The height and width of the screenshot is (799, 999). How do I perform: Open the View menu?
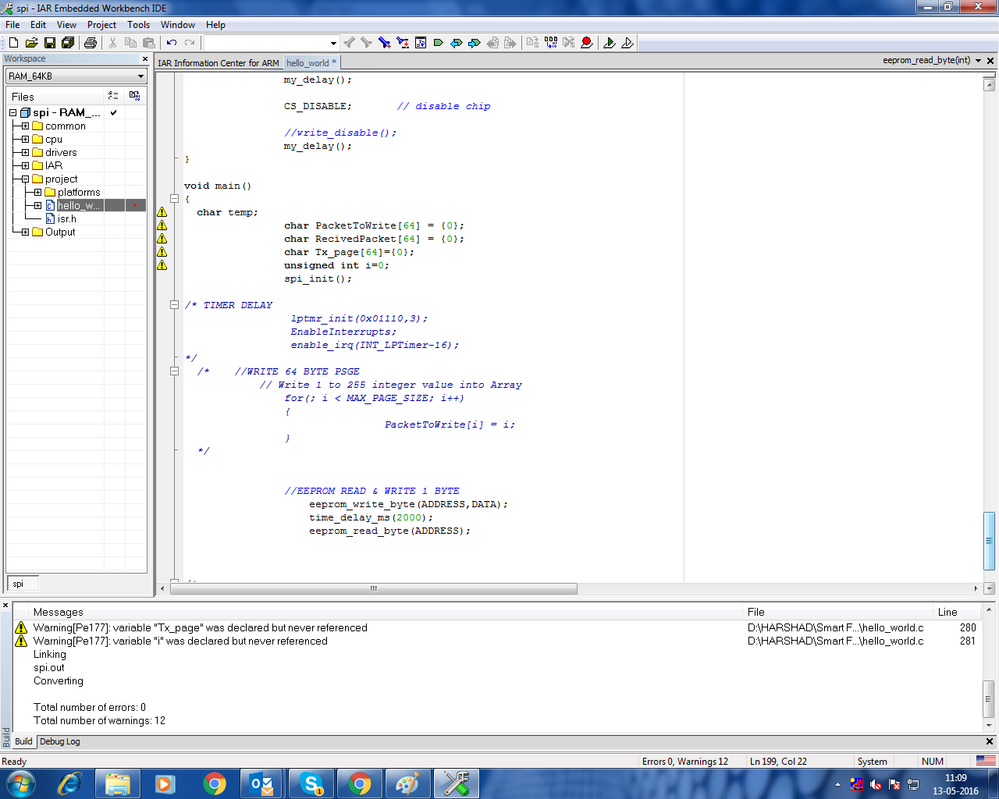click(66, 25)
